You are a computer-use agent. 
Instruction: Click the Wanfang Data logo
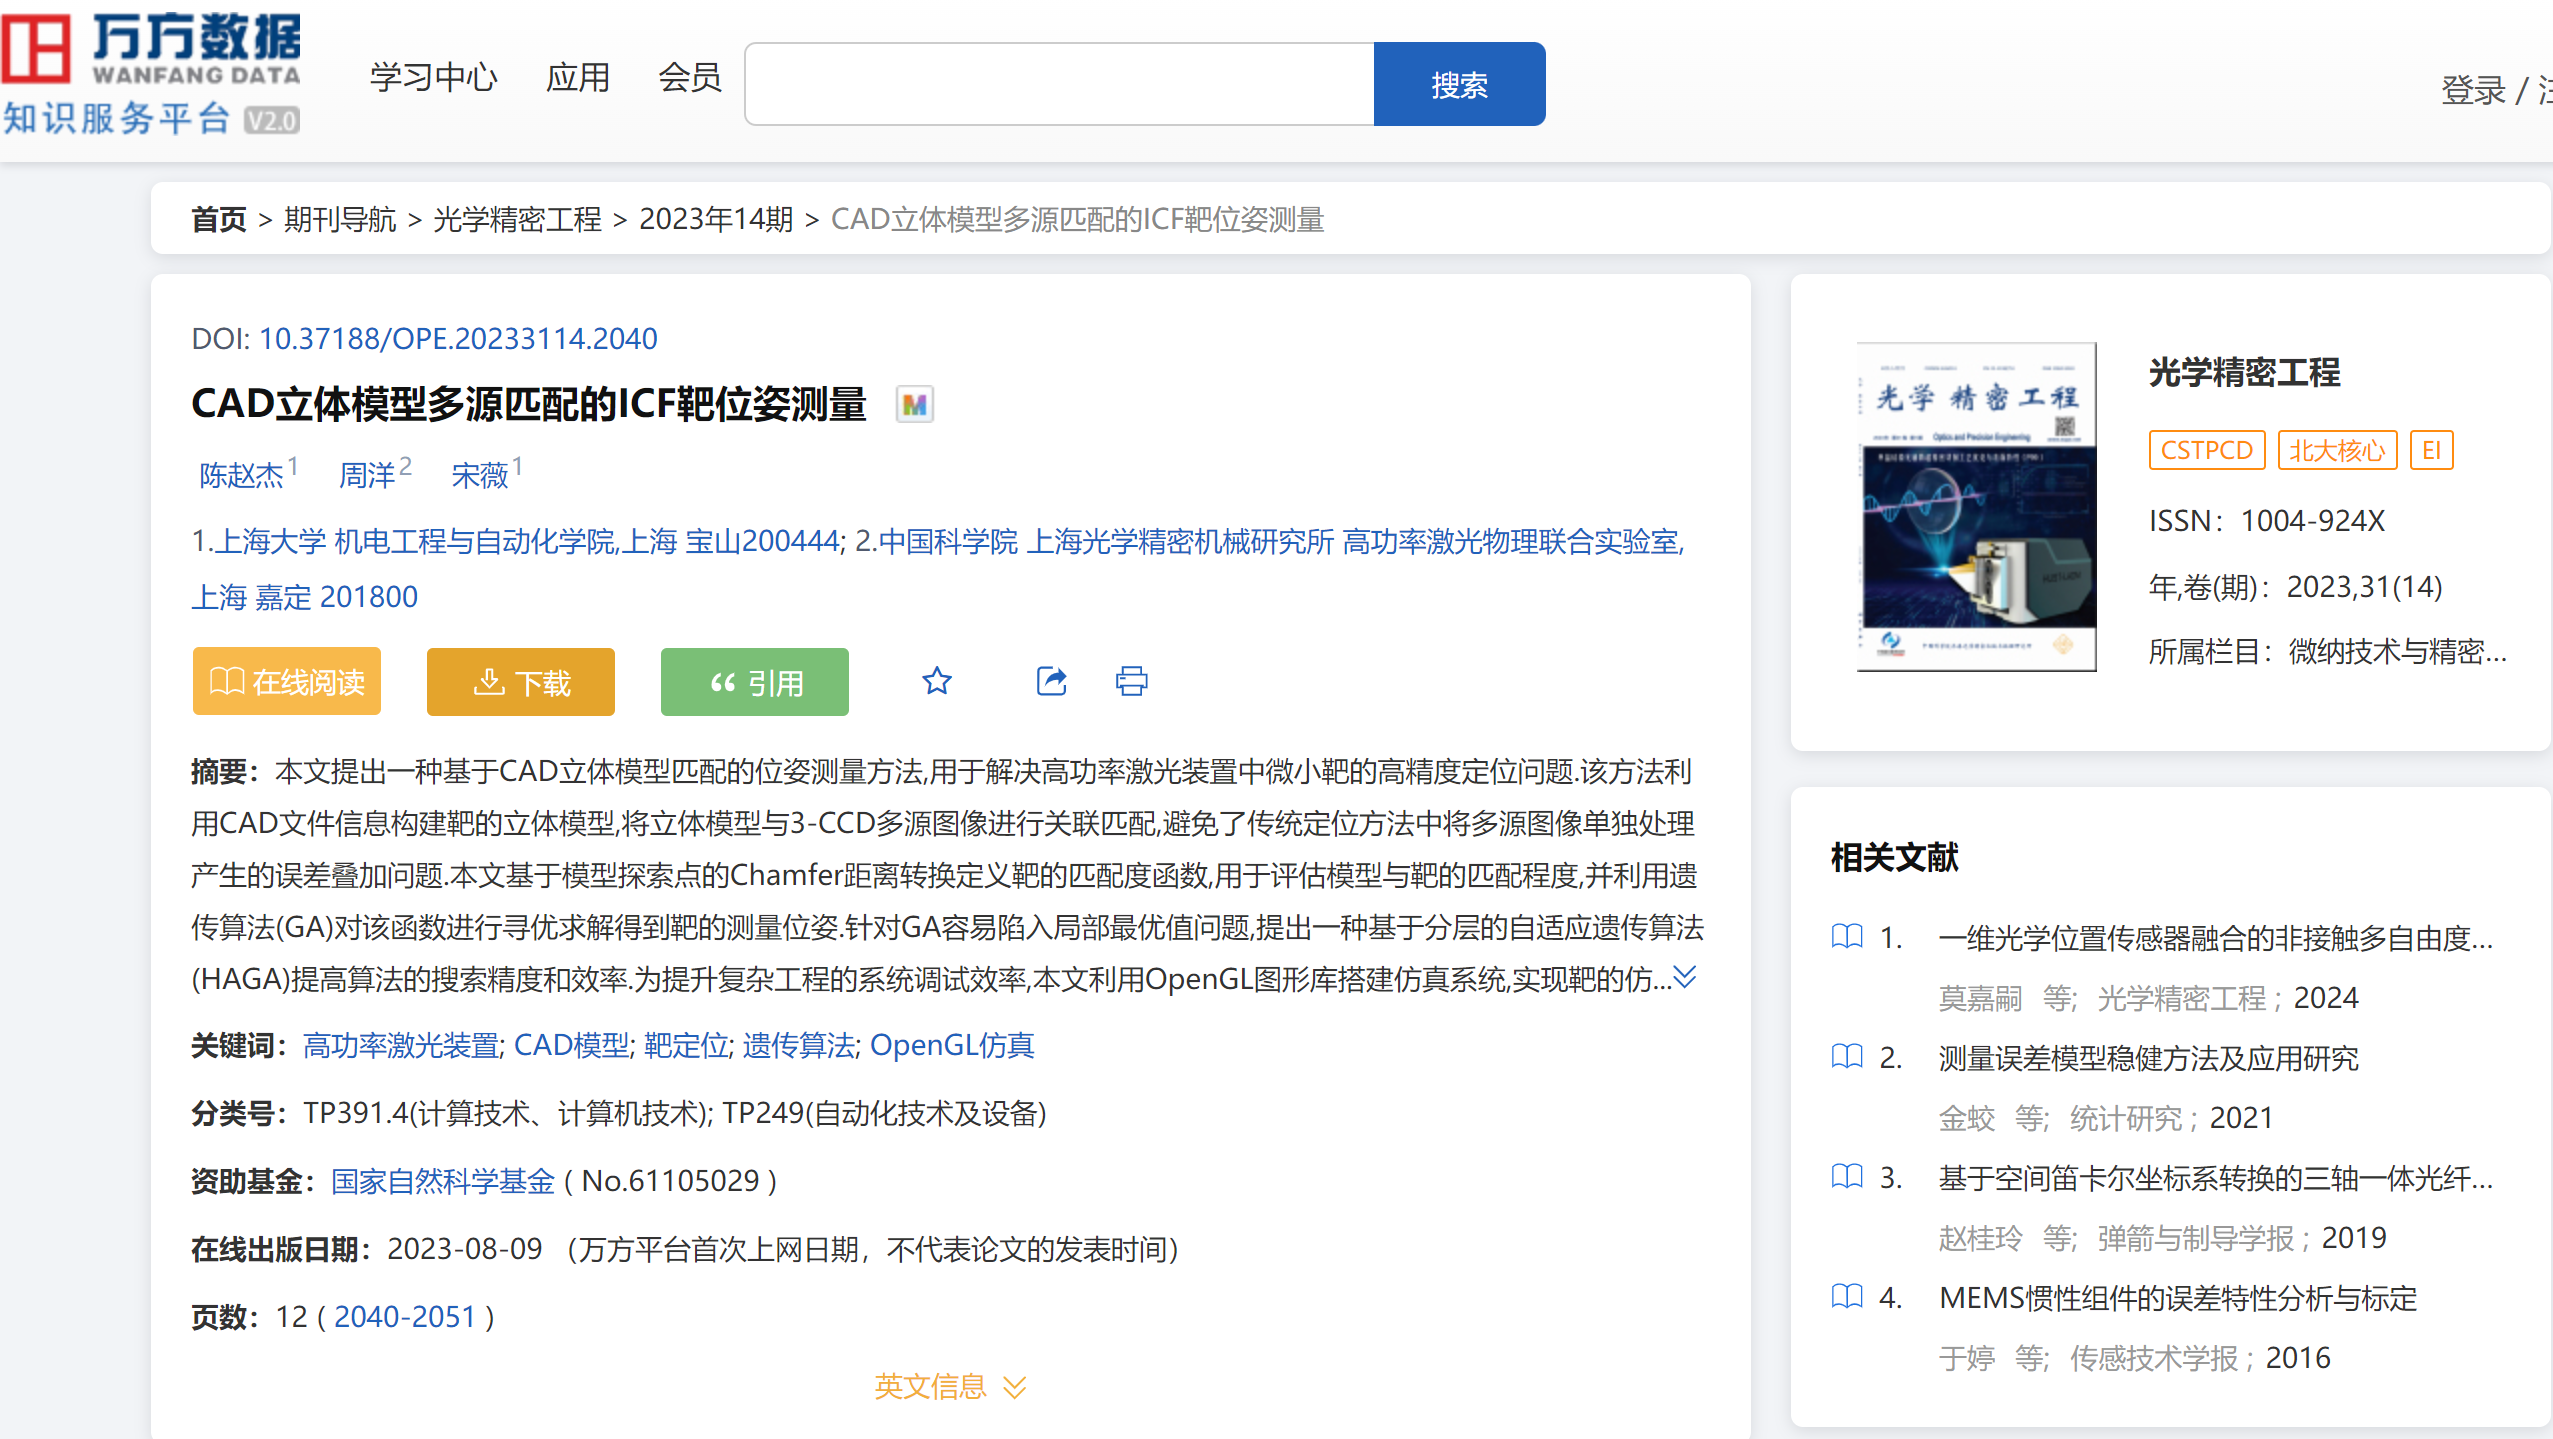(x=151, y=75)
